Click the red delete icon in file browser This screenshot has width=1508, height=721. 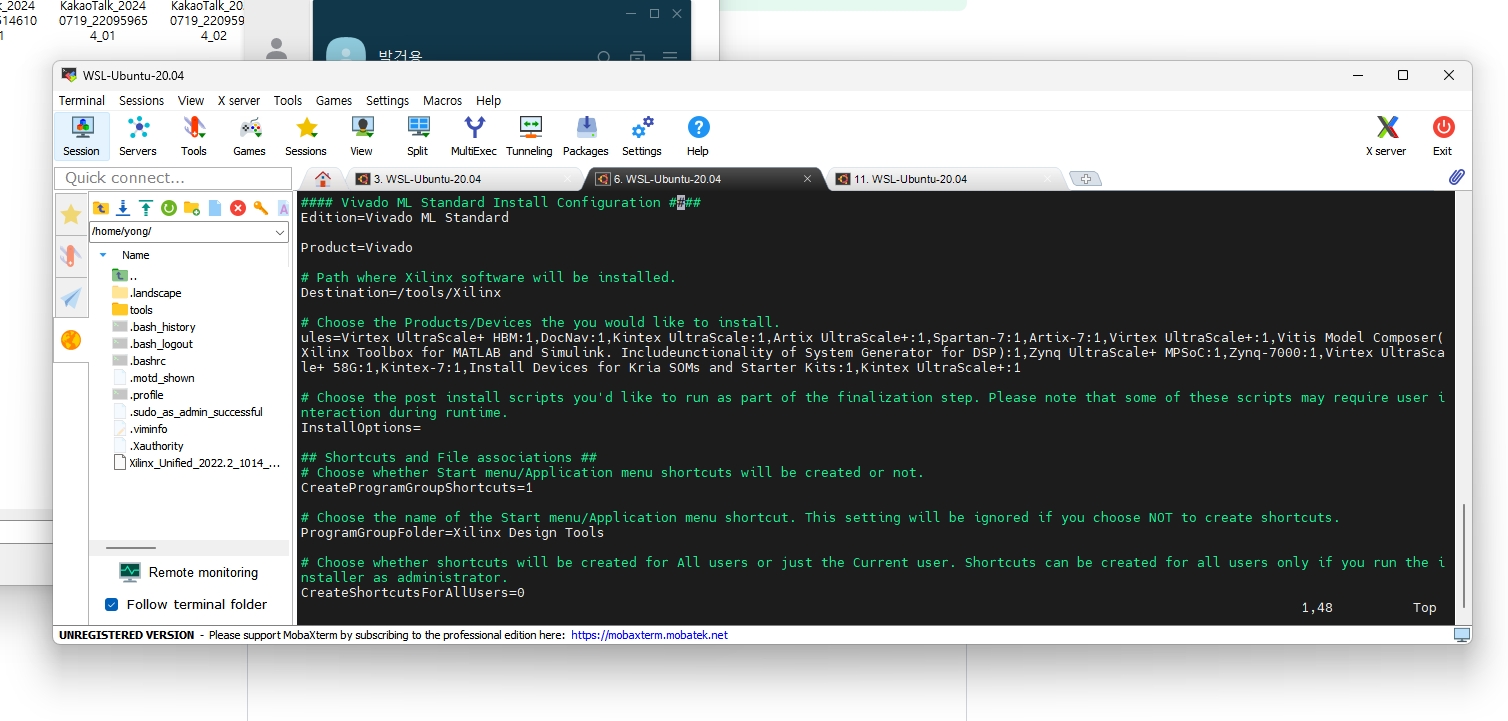coord(238,208)
